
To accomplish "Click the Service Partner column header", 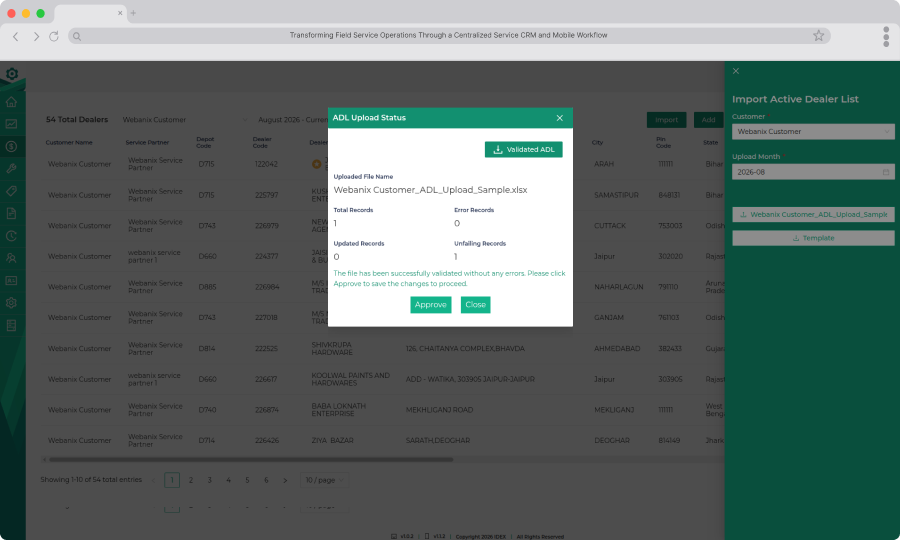I will 148,143.
